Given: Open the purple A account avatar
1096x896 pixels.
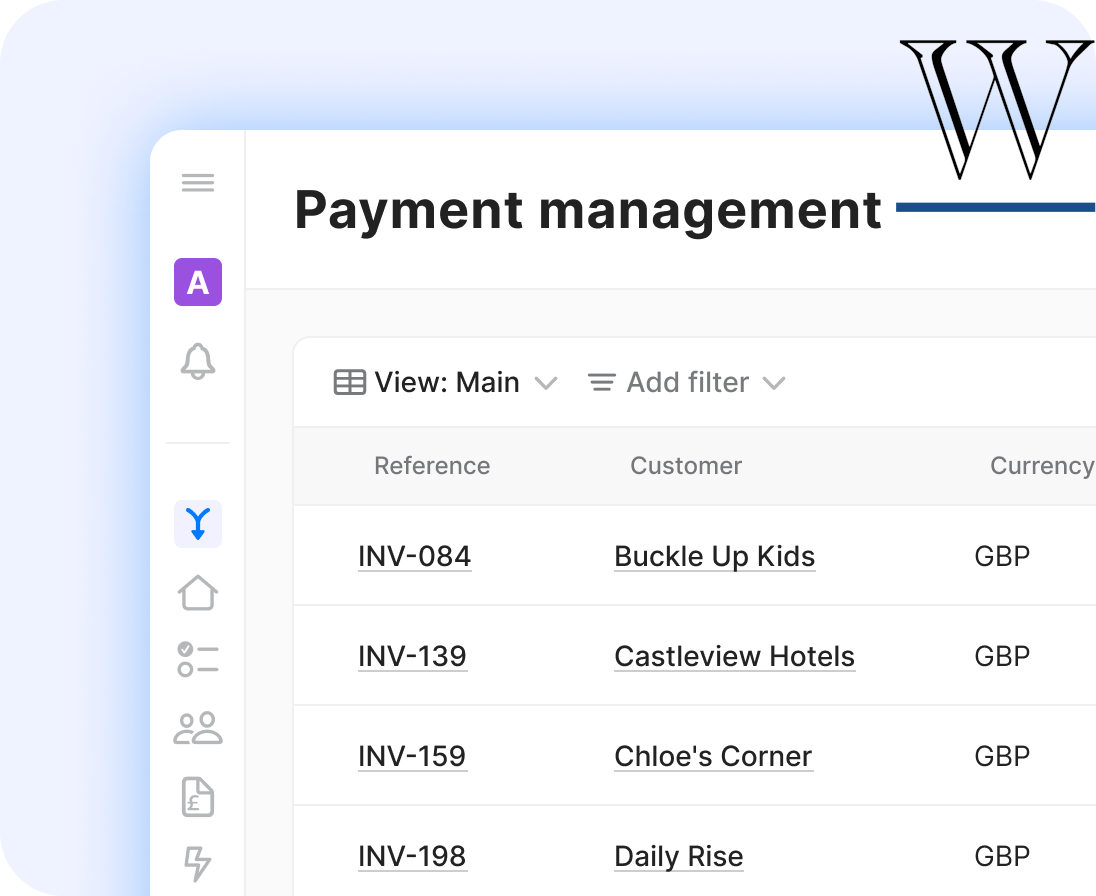Looking at the screenshot, I should (x=198, y=282).
